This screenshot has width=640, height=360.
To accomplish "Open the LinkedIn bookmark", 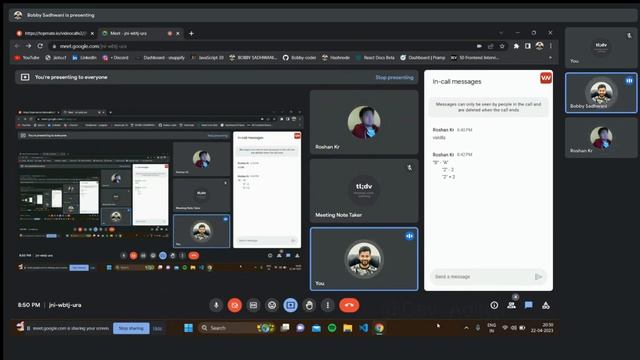I will click(x=84, y=58).
